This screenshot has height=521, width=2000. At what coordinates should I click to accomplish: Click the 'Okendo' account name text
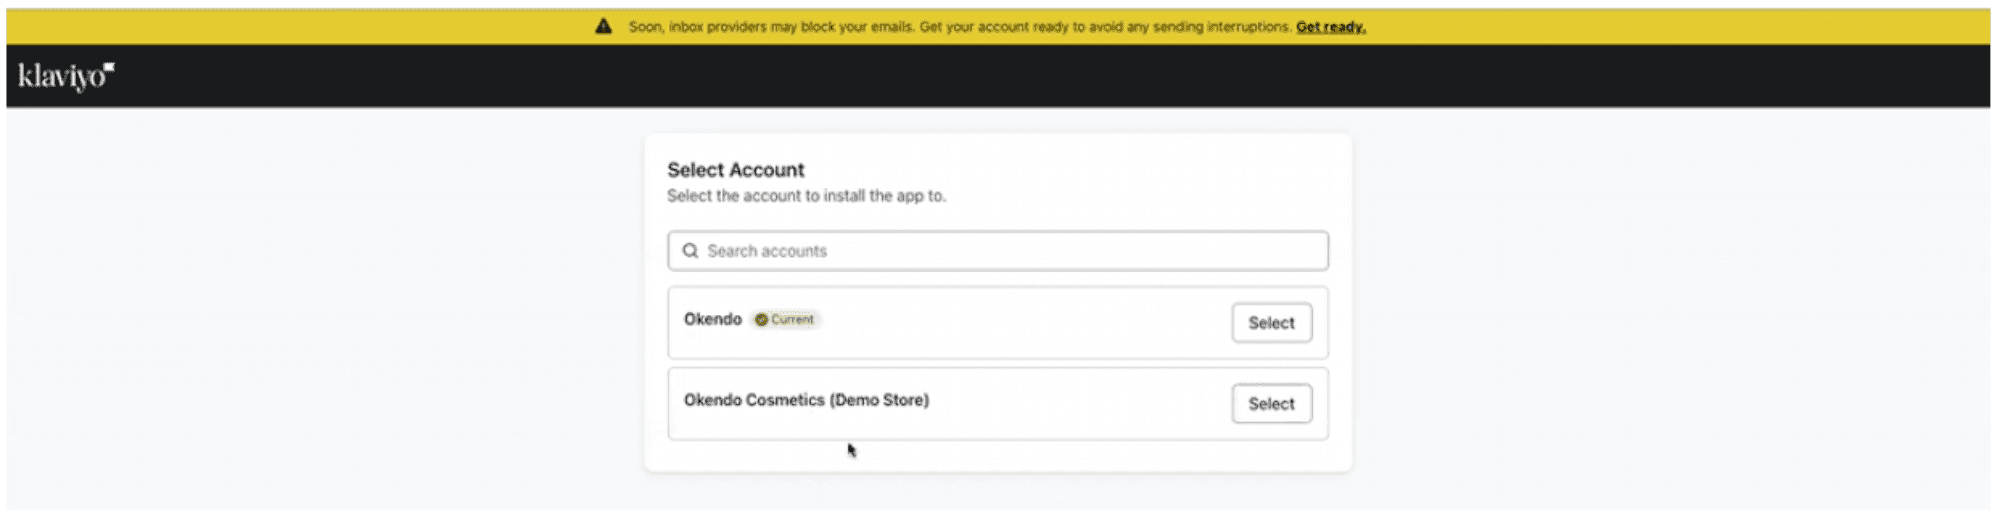(x=713, y=319)
